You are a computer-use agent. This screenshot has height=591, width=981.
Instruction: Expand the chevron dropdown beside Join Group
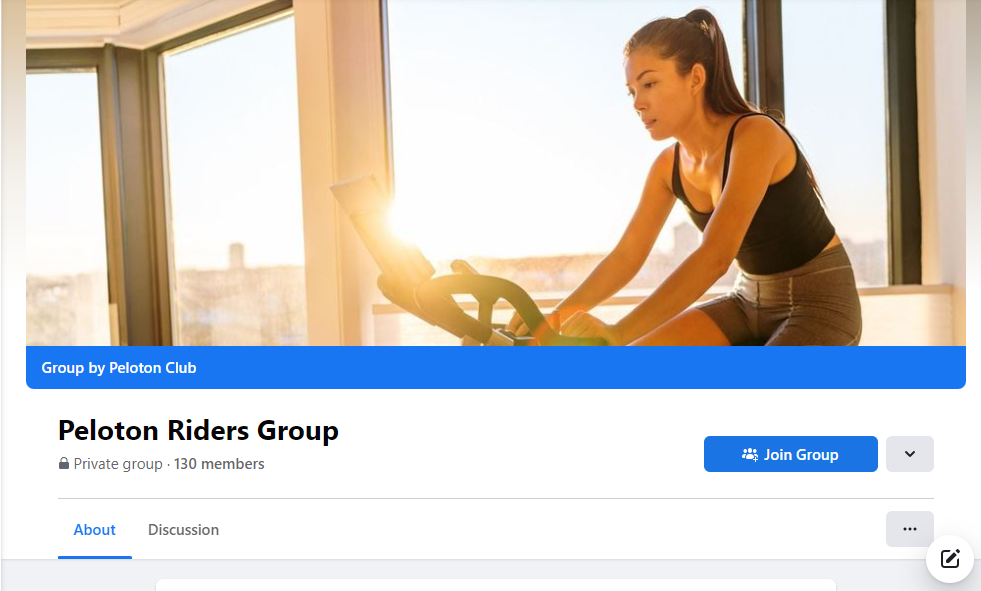pyautogui.click(x=910, y=454)
